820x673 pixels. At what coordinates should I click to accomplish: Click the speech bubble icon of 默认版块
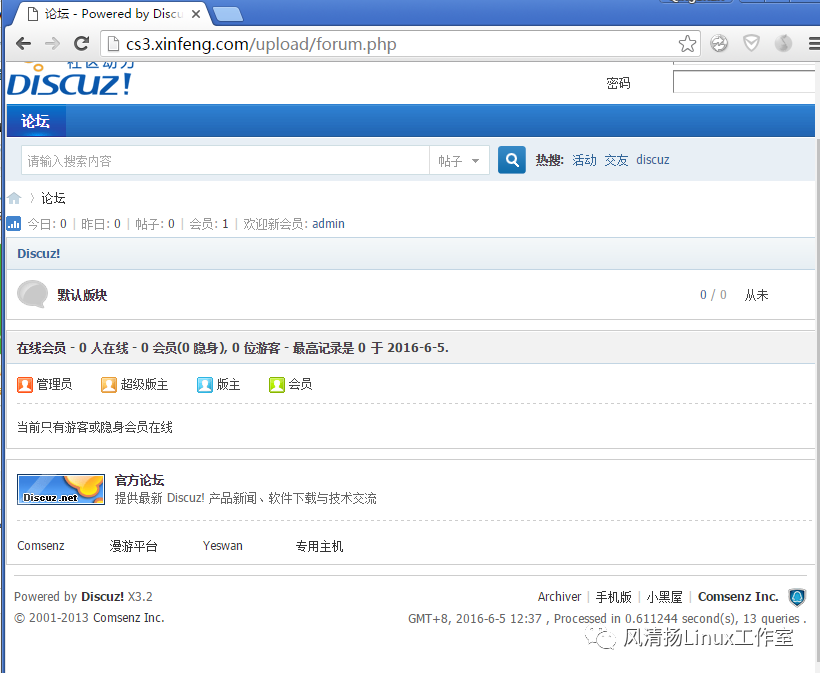32,294
